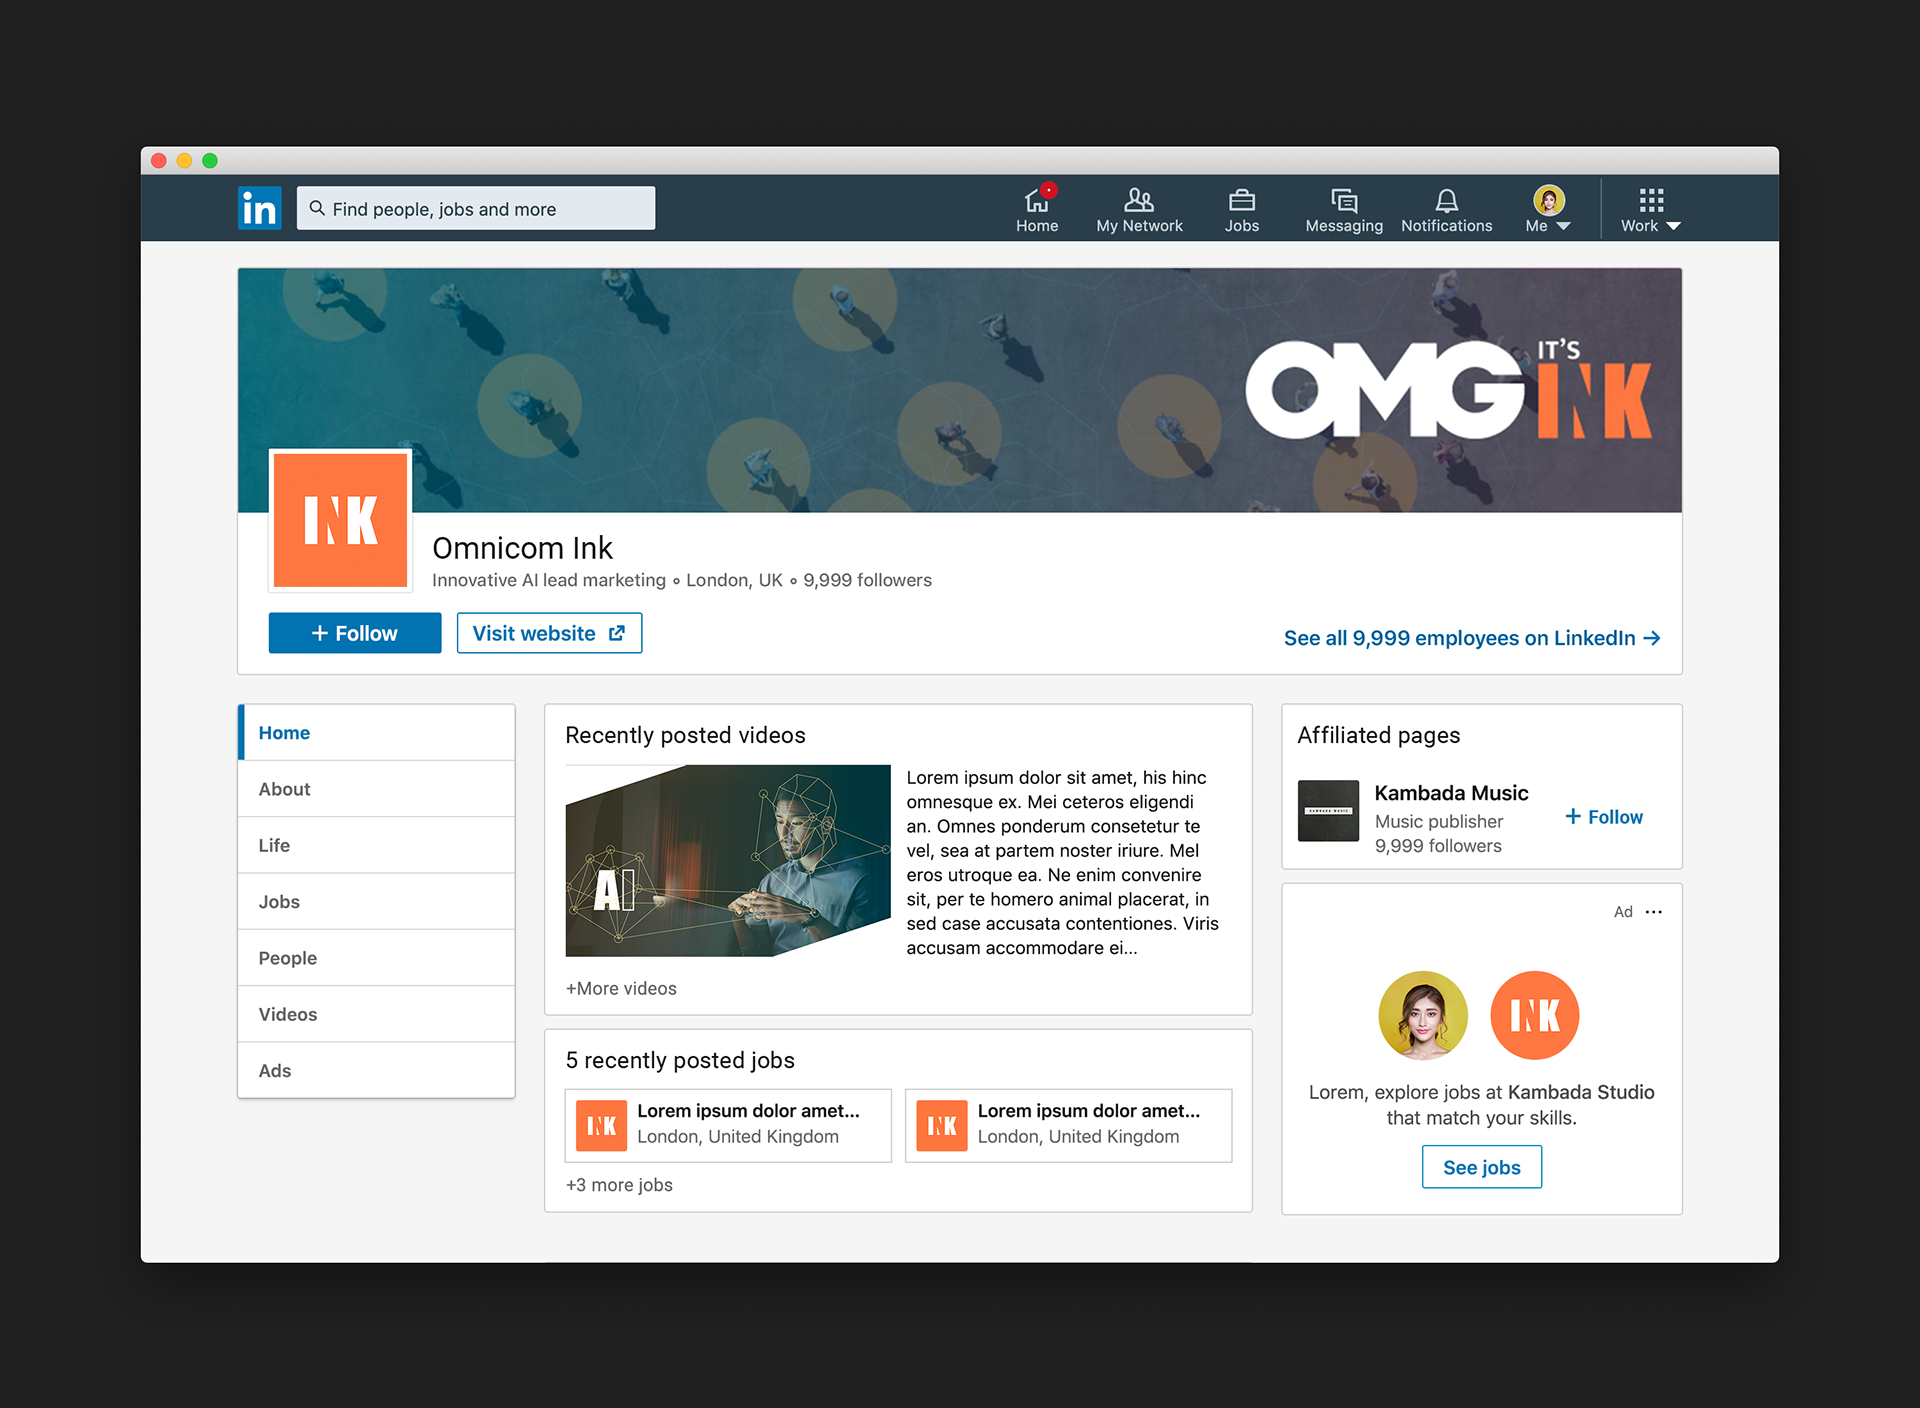
Task: Switch to the Life tab
Action: tap(377, 845)
